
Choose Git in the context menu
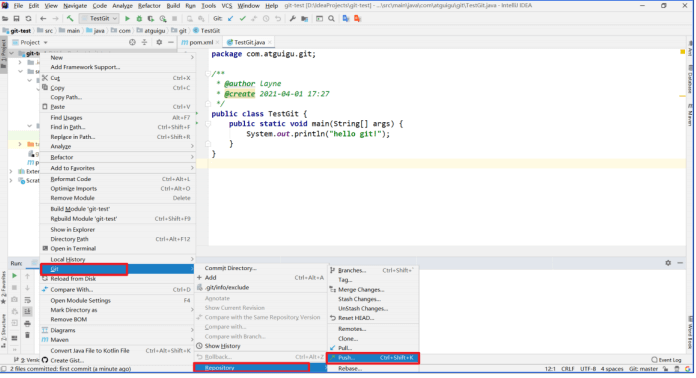click(118, 269)
